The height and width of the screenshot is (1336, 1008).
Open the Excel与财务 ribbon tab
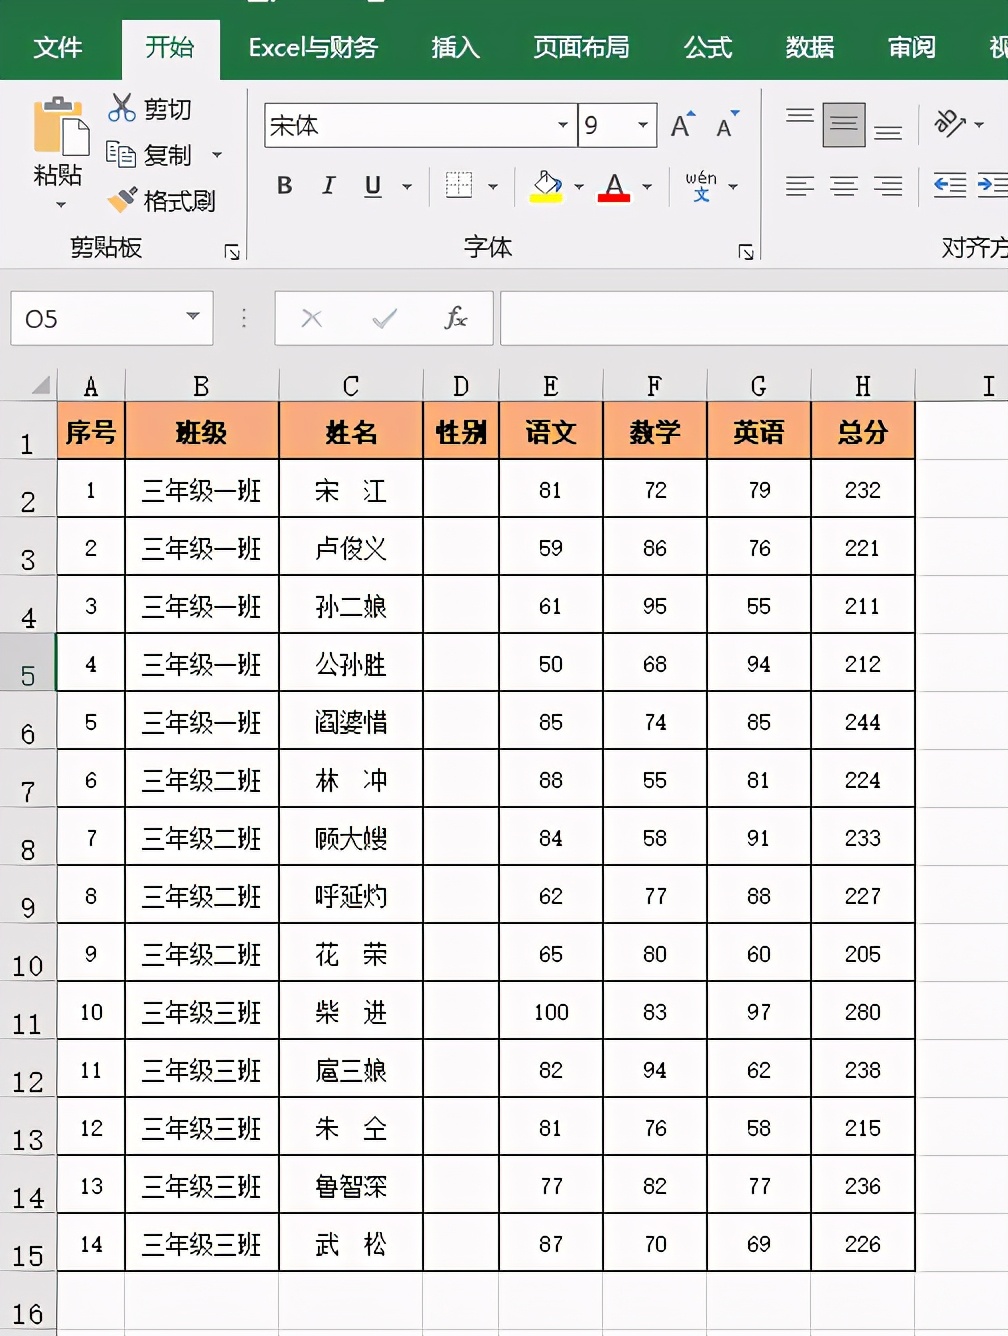click(x=311, y=46)
